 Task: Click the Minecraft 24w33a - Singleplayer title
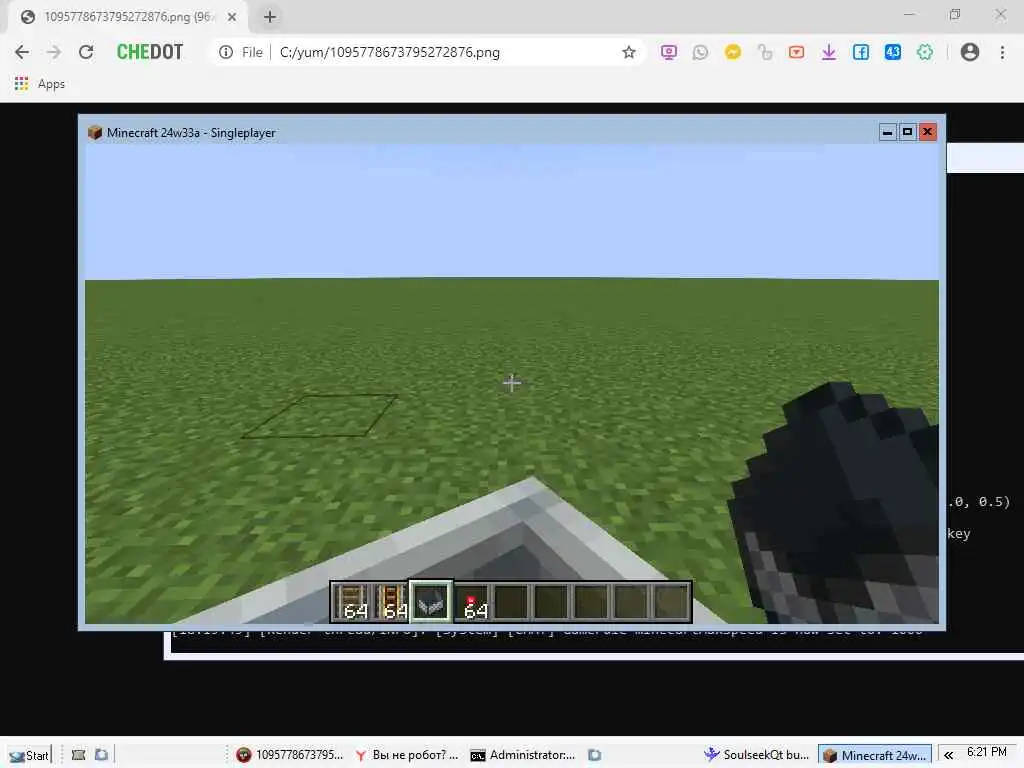[x=191, y=133]
